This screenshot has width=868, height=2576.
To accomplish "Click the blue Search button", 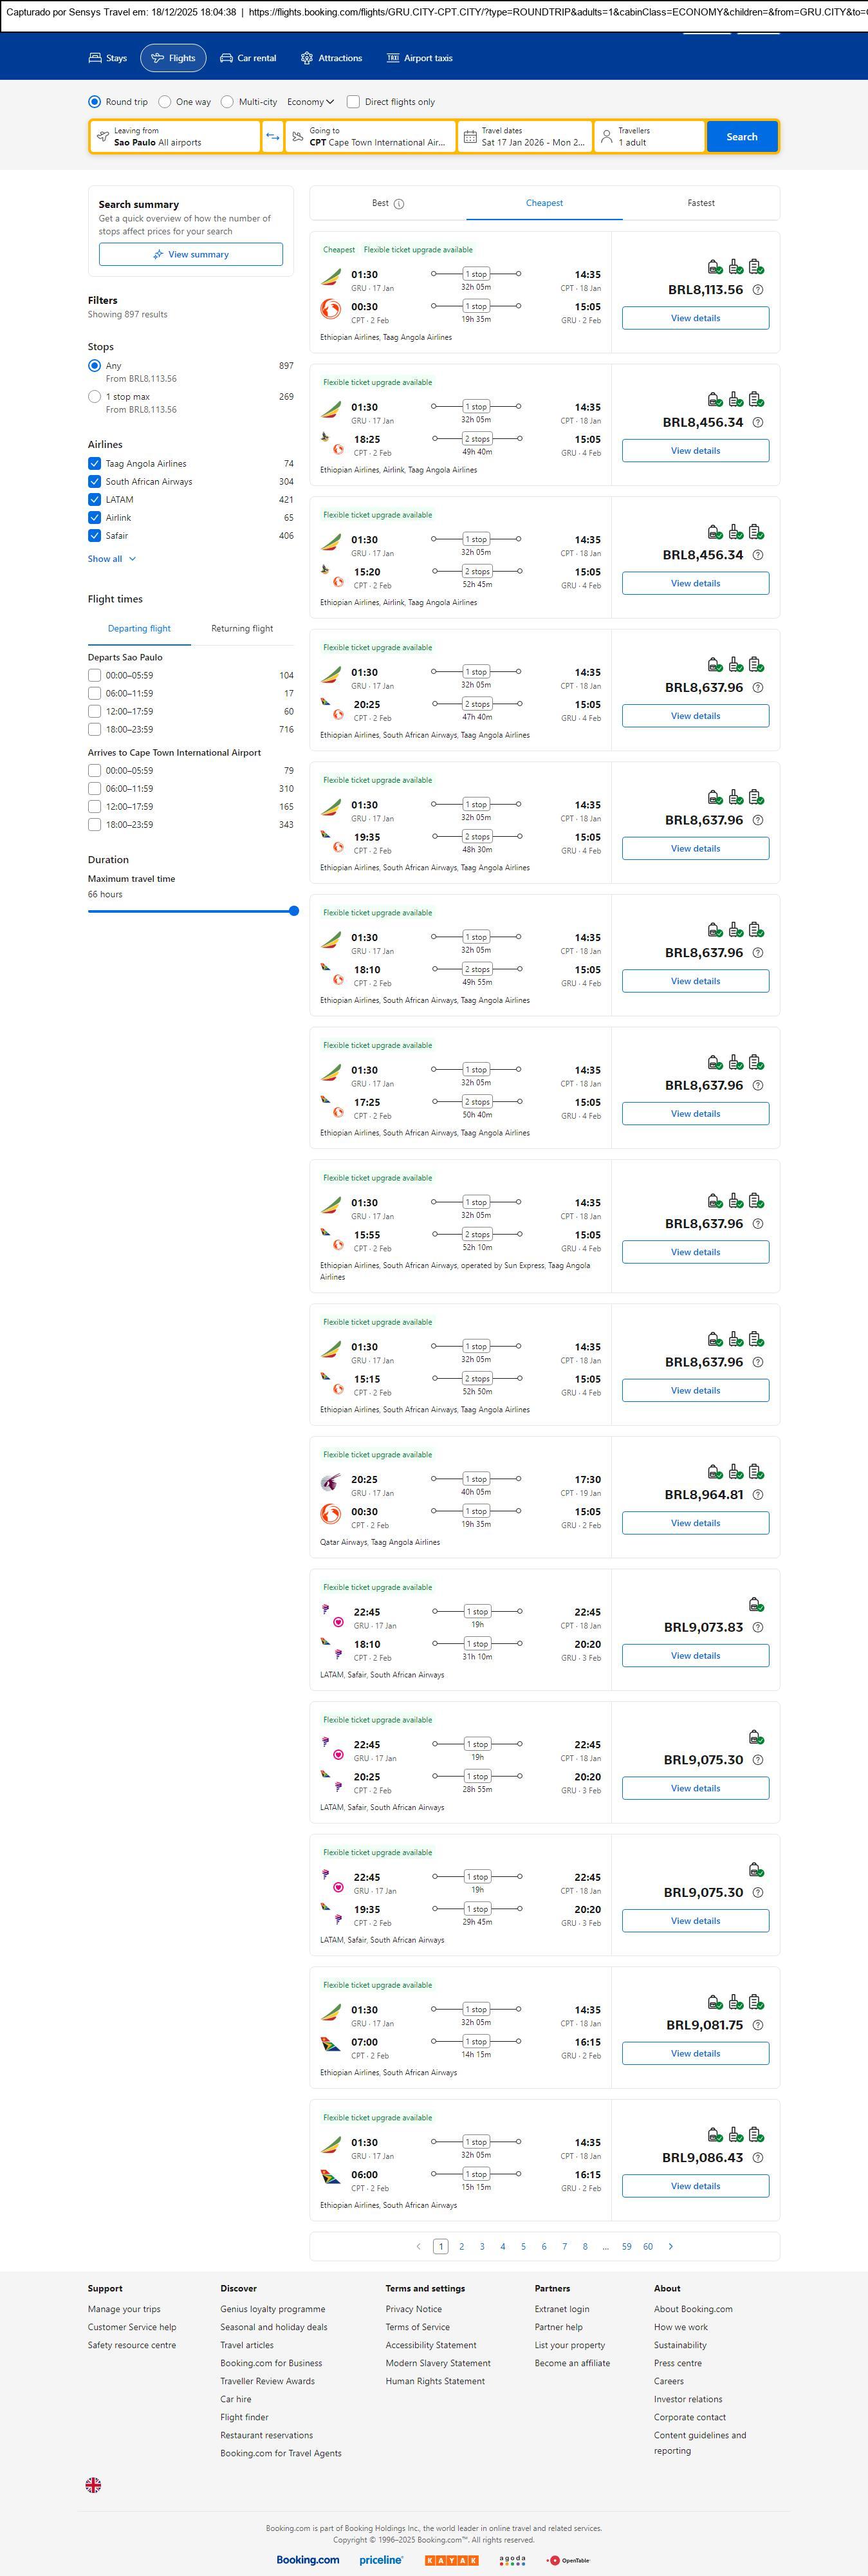I will 741,137.
